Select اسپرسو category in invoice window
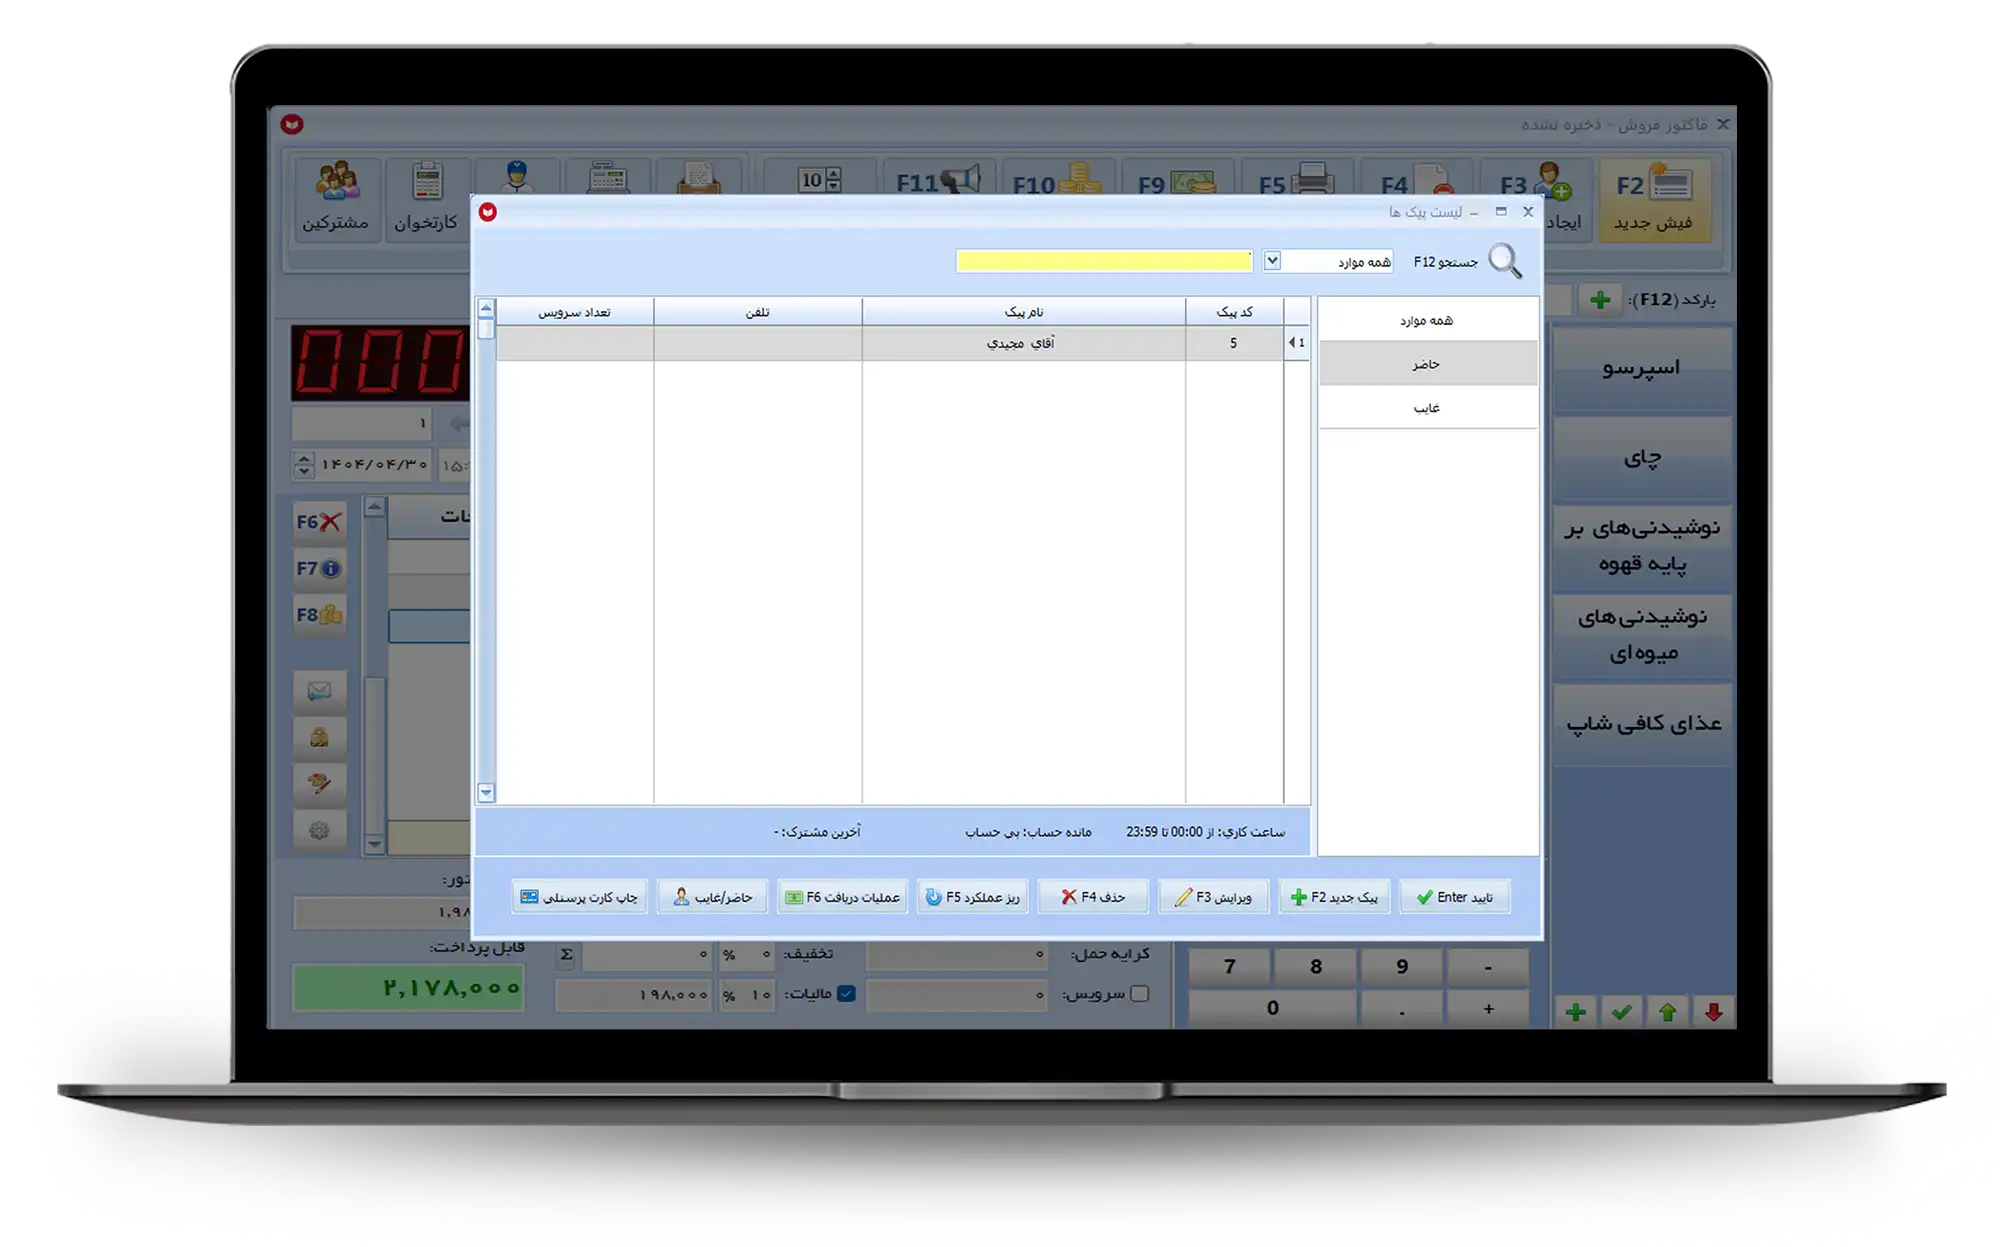 1642,369
